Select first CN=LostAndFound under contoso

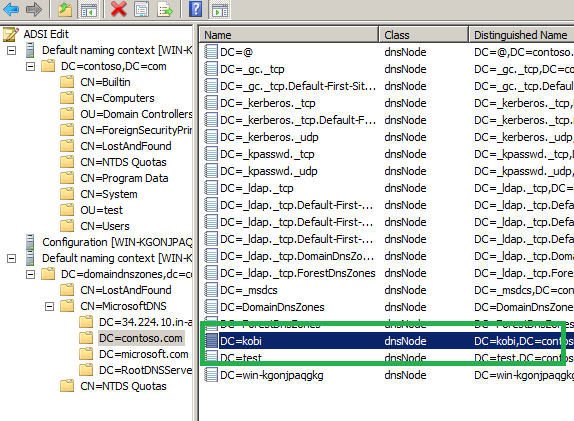126,146
